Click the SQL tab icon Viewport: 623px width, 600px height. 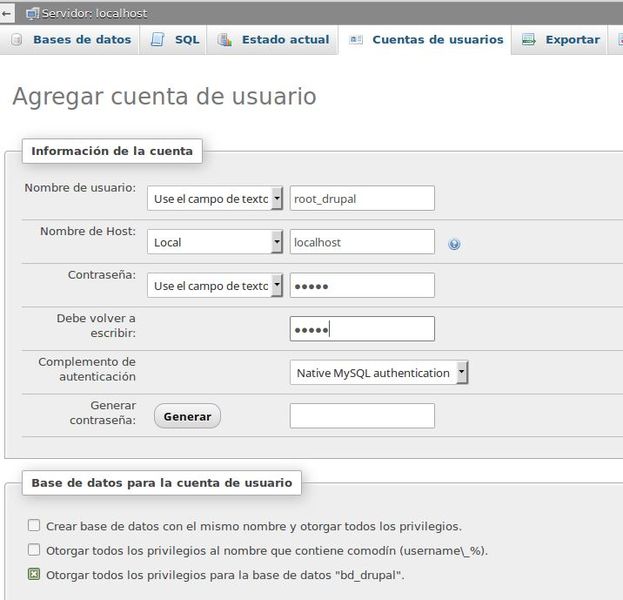(158, 40)
